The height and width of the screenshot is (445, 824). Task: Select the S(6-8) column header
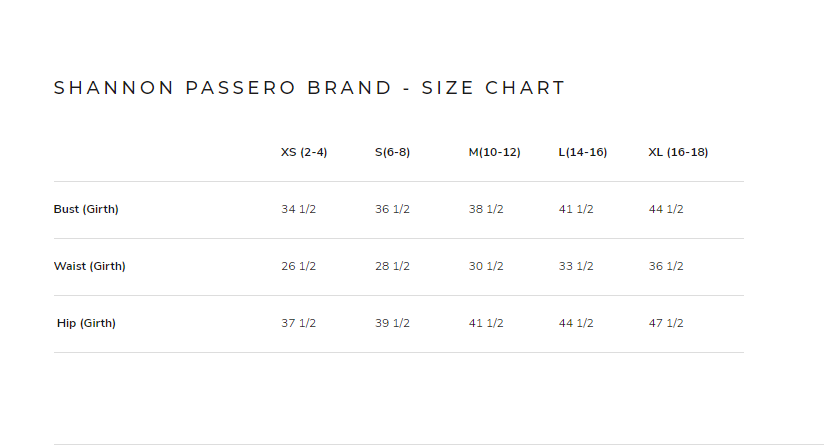click(x=392, y=152)
